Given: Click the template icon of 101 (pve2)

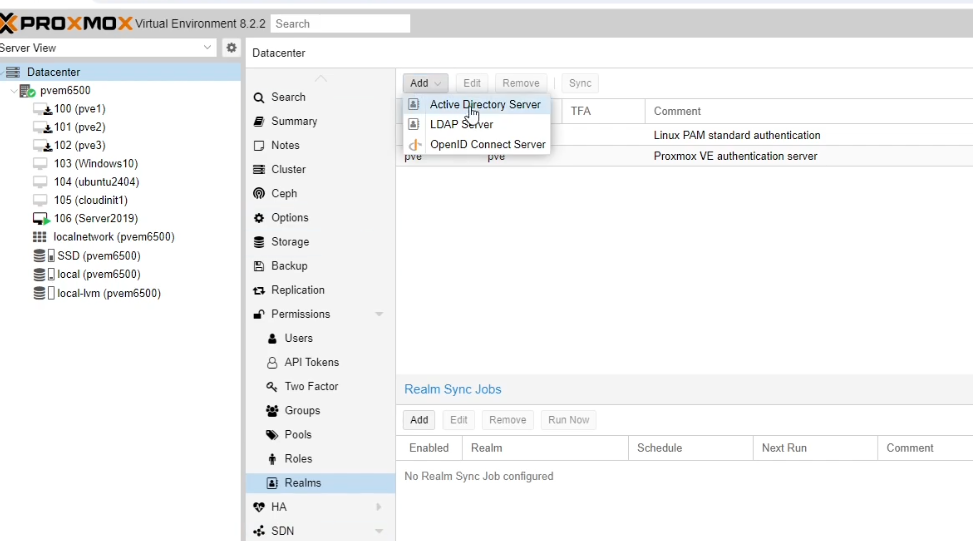Looking at the screenshot, I should (x=42, y=127).
